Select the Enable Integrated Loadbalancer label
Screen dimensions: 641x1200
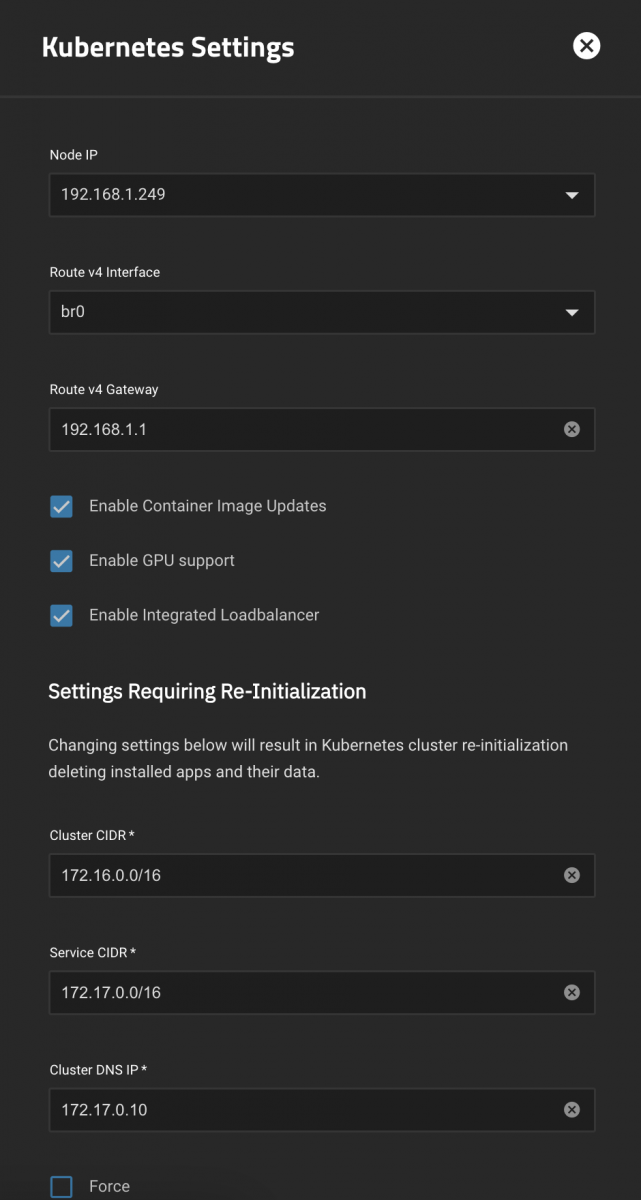point(204,615)
